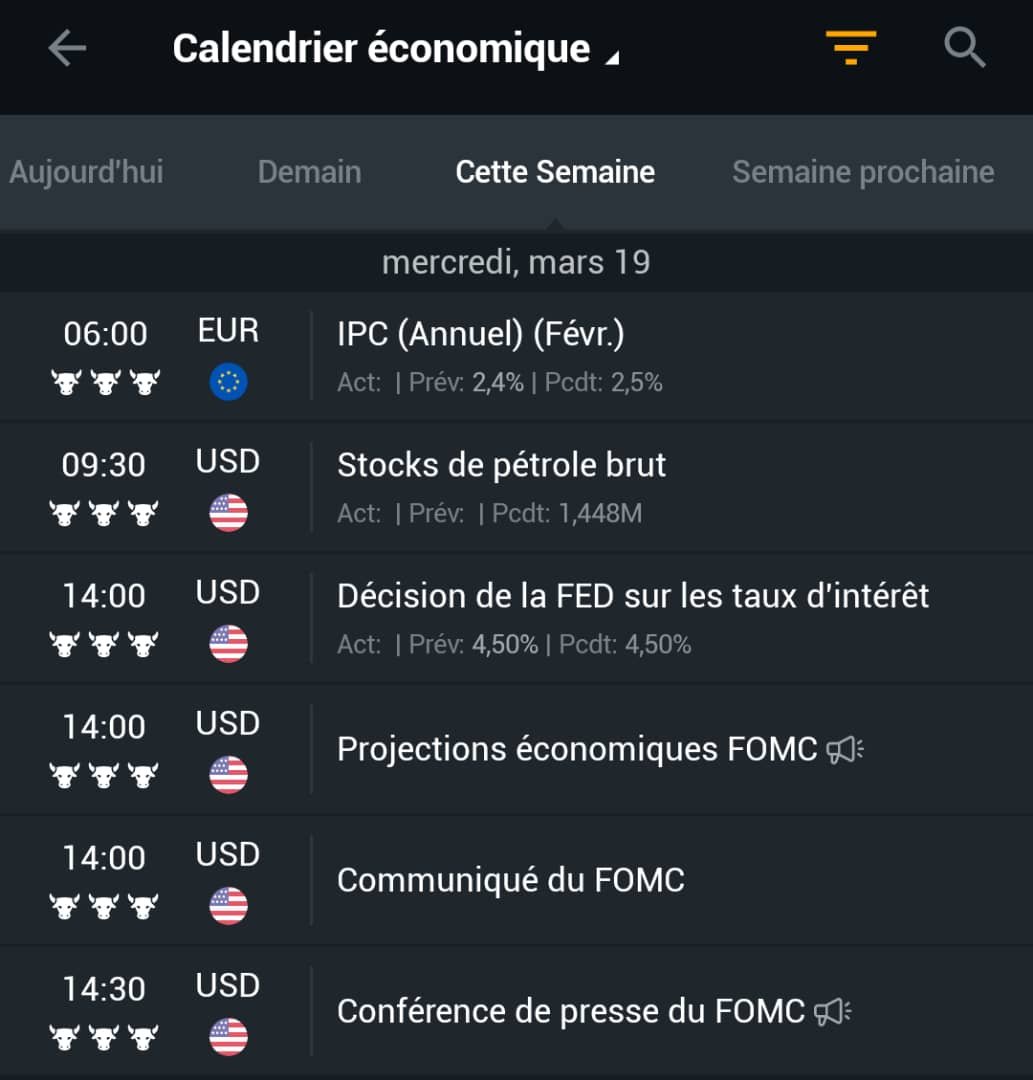Tap the megaphone icon on Conférence de presse du FOMC
Screen dimensions: 1033x1080
point(833,1012)
